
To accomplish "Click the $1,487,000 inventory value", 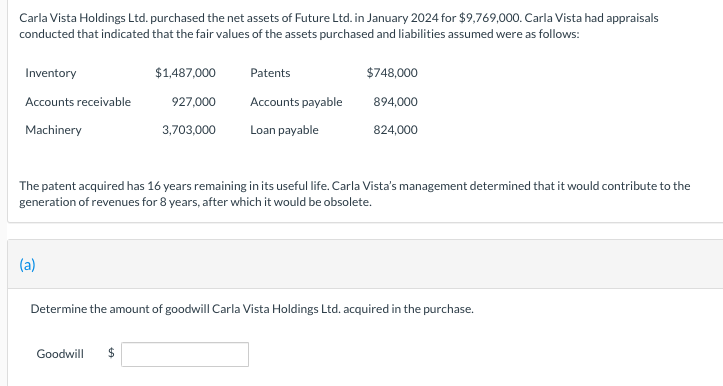I will (185, 73).
